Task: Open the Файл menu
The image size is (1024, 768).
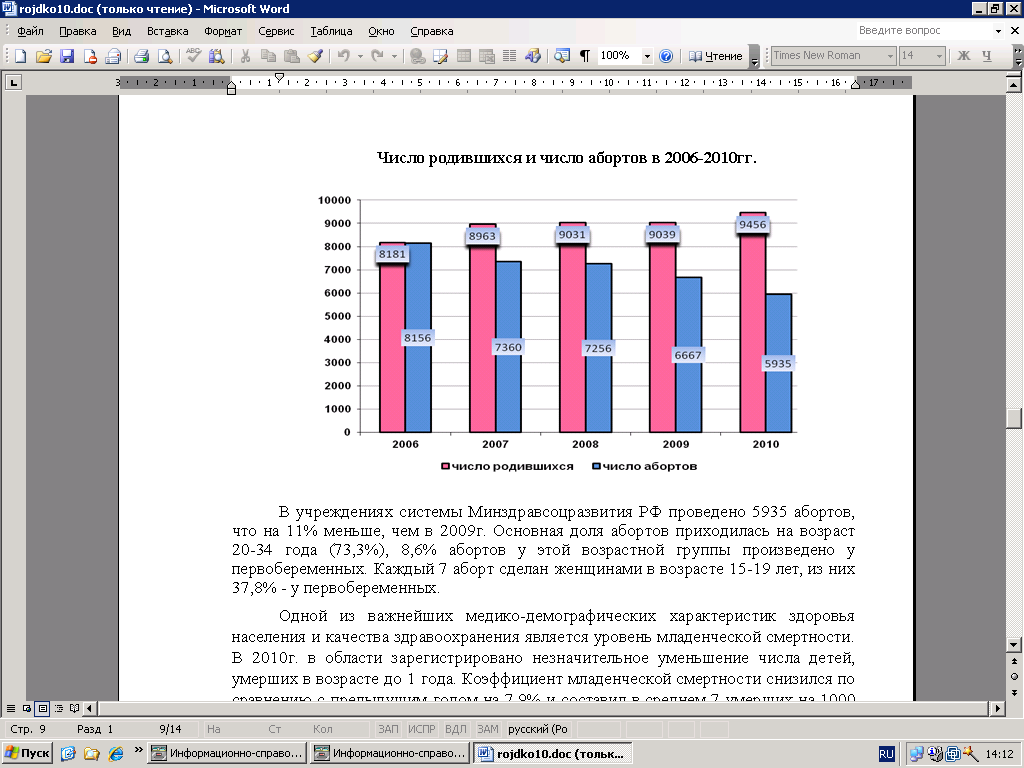Action: coord(30,31)
